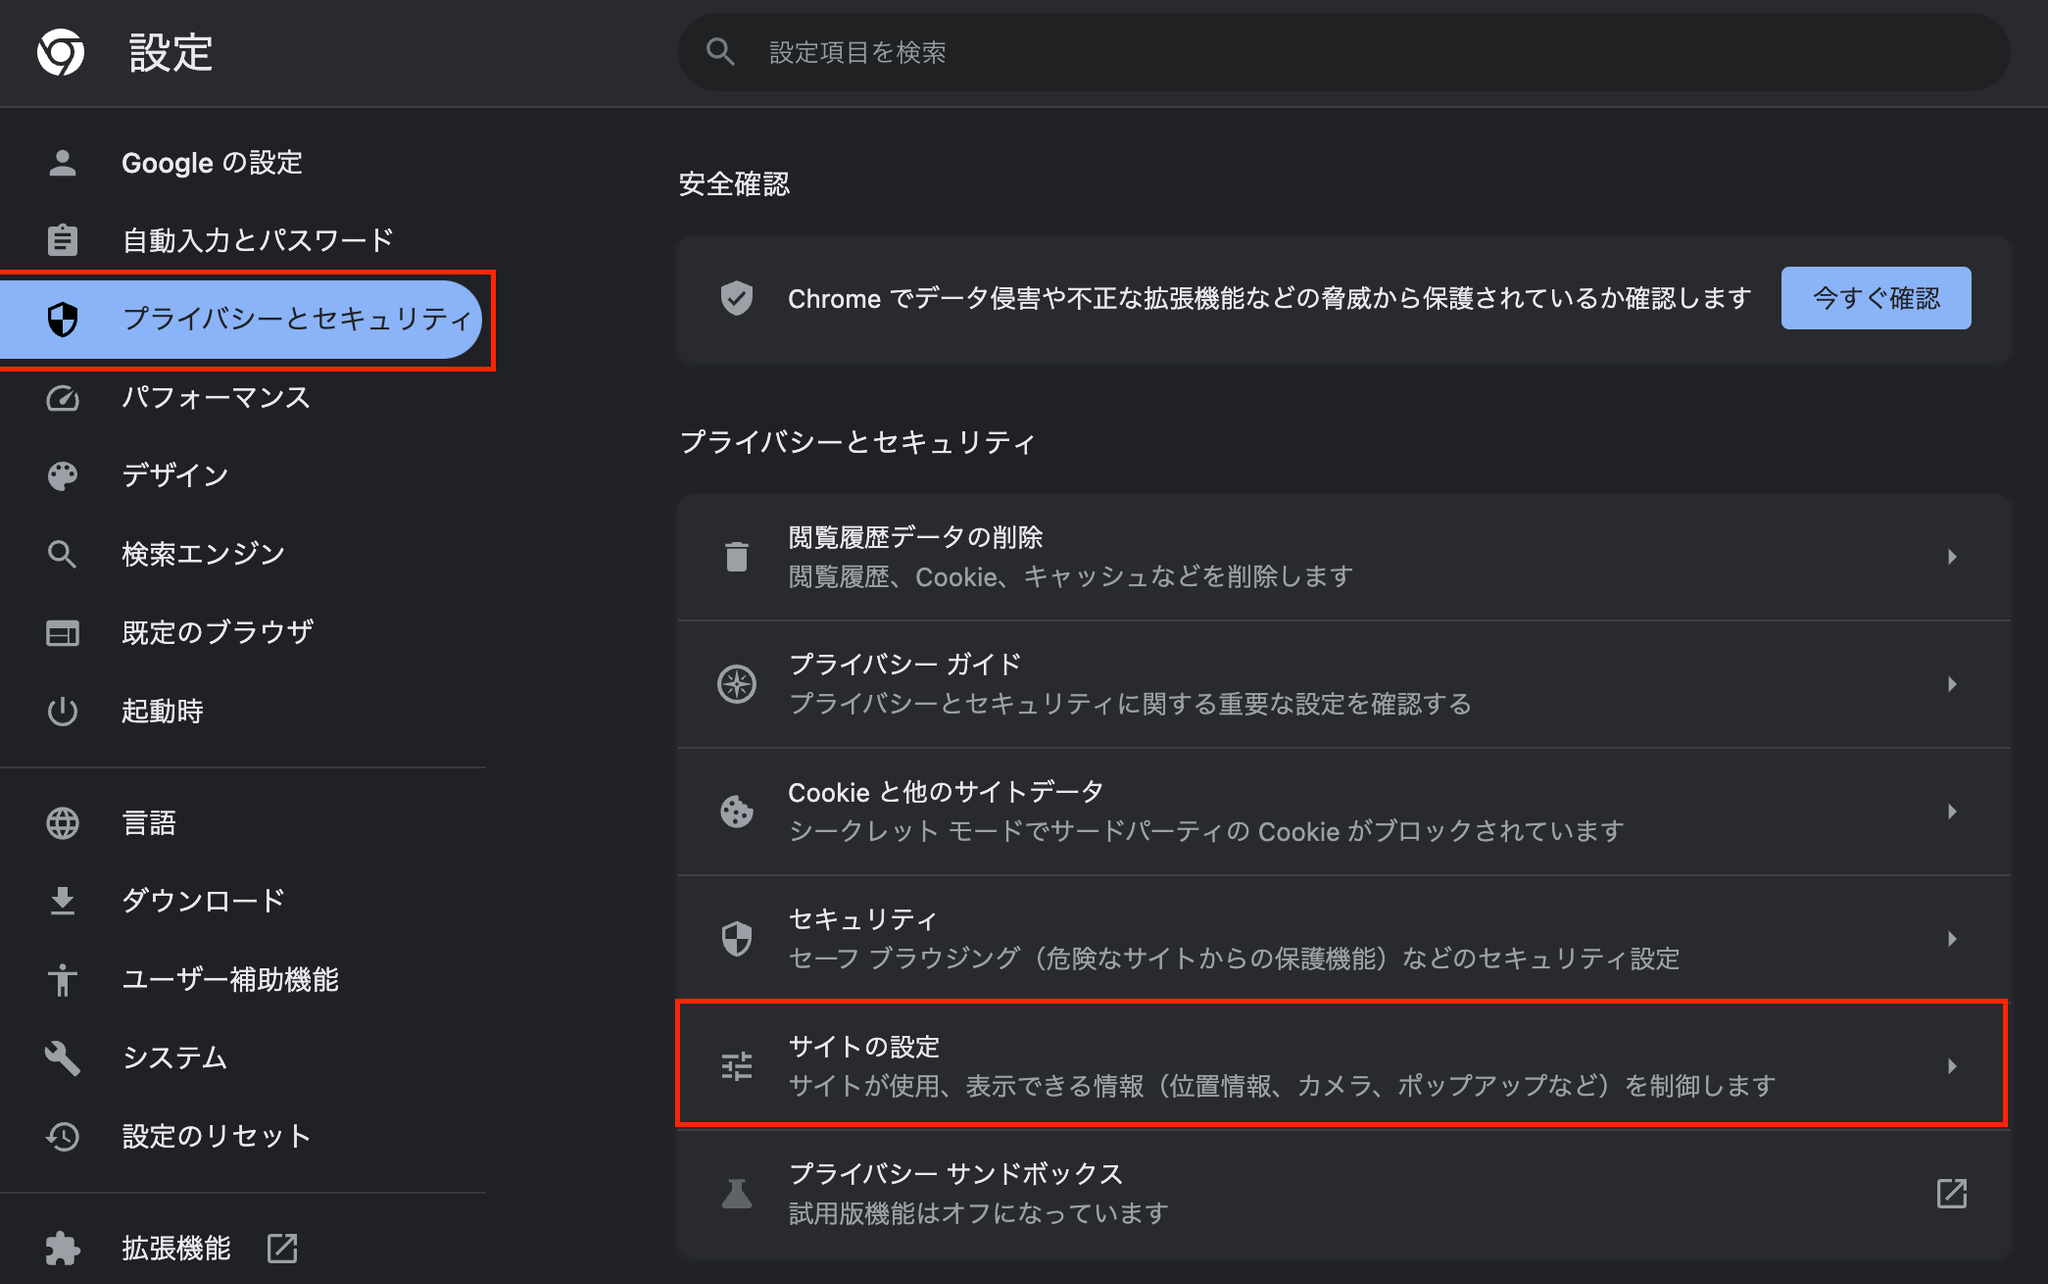Click the Chrome logo icon
The width and height of the screenshot is (2048, 1284).
[60, 52]
